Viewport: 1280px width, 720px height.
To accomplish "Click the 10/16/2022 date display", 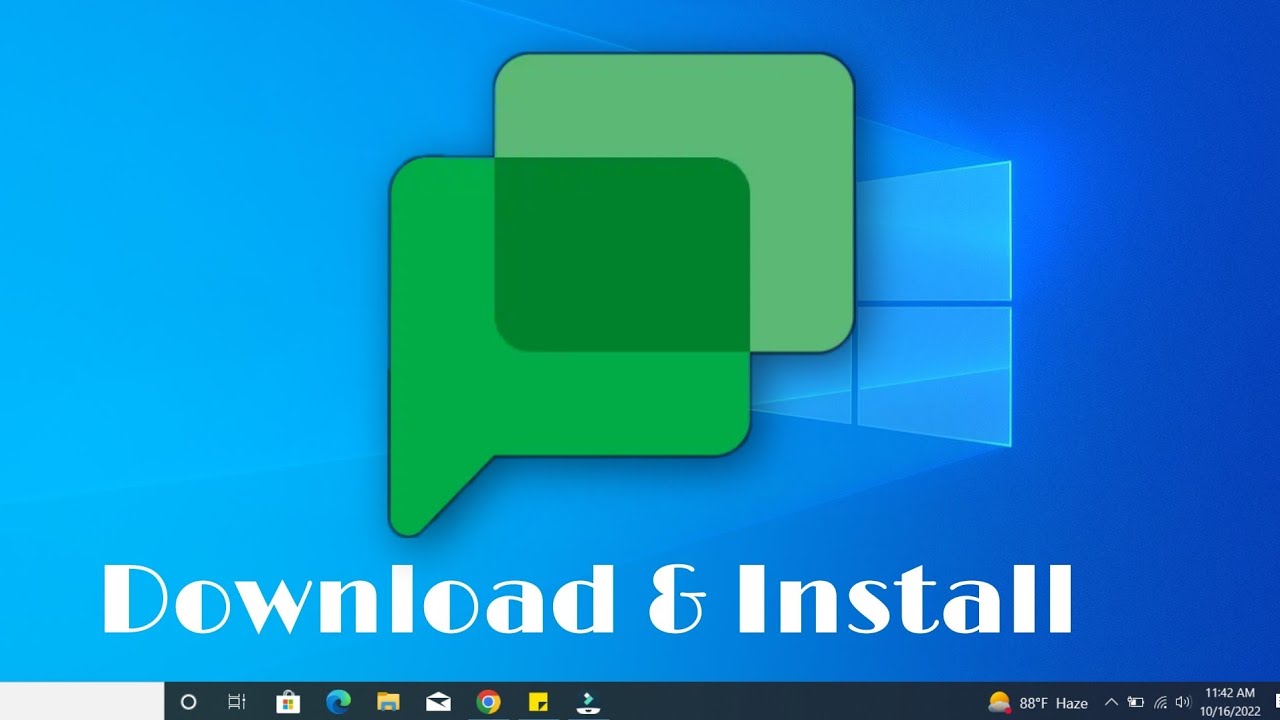I will click(1228, 709).
